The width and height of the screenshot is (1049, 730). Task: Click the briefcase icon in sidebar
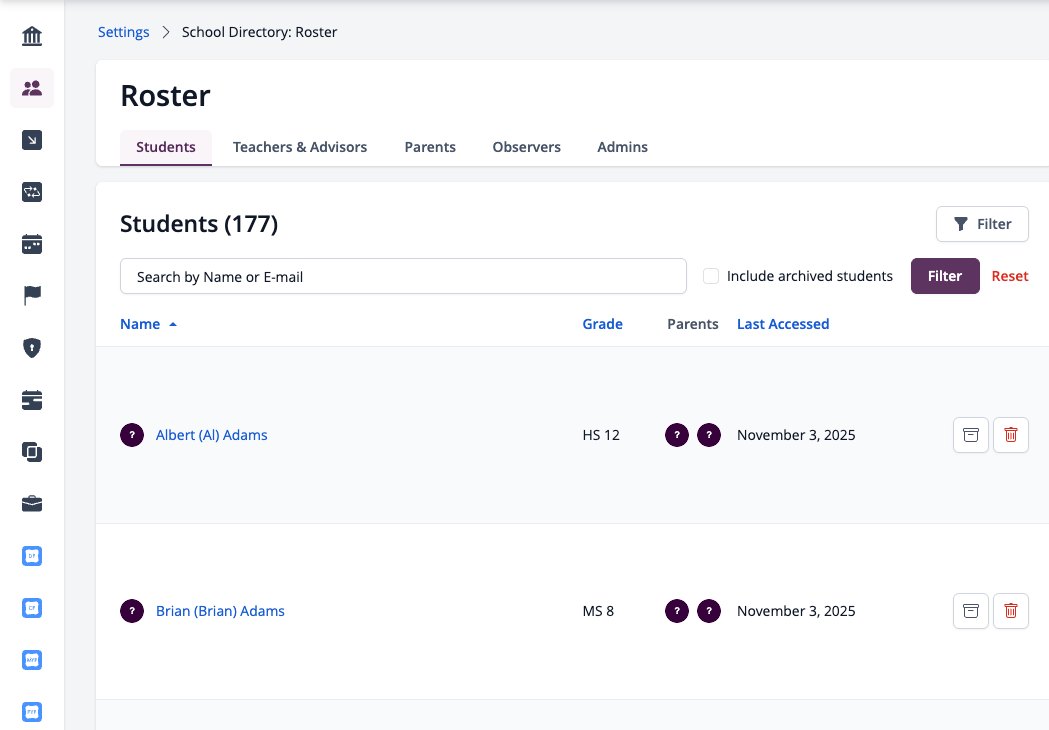click(x=31, y=504)
